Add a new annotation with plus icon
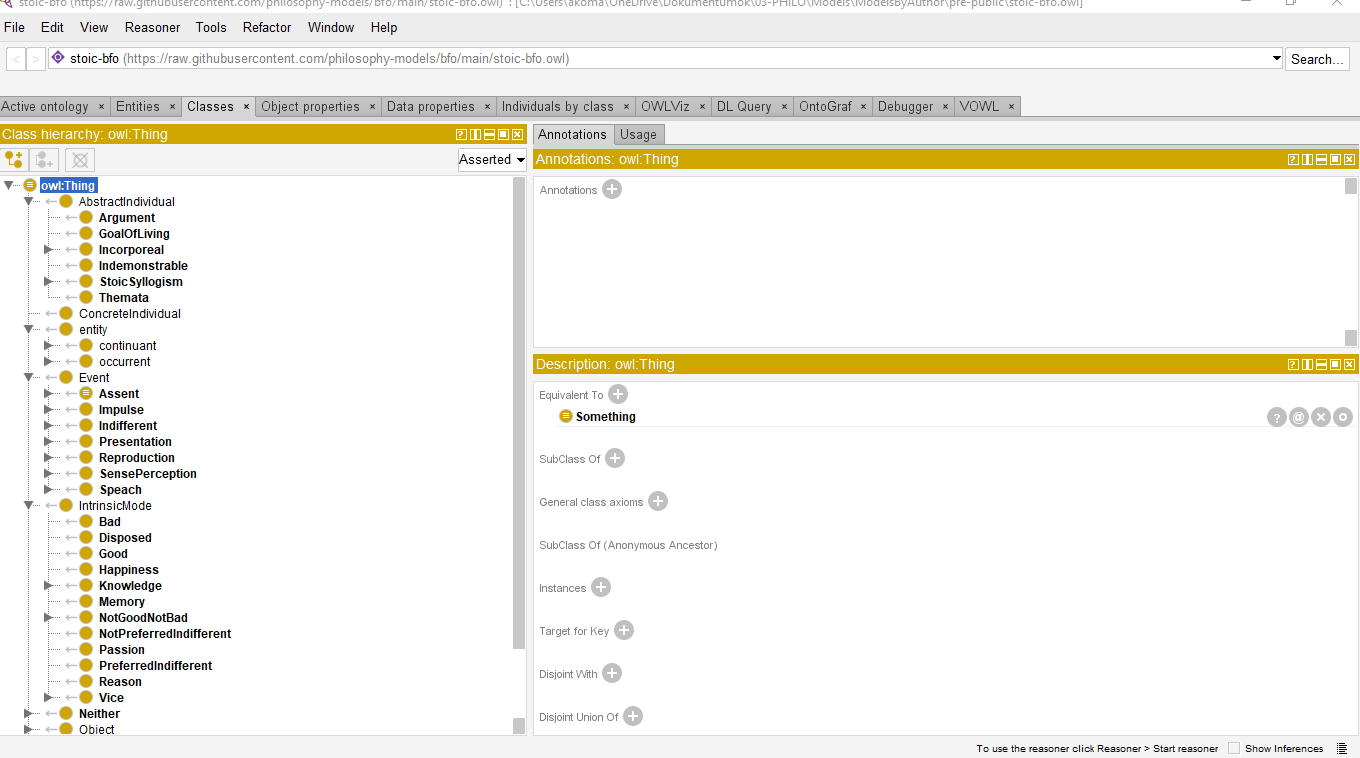The height and width of the screenshot is (758, 1360). [612, 189]
